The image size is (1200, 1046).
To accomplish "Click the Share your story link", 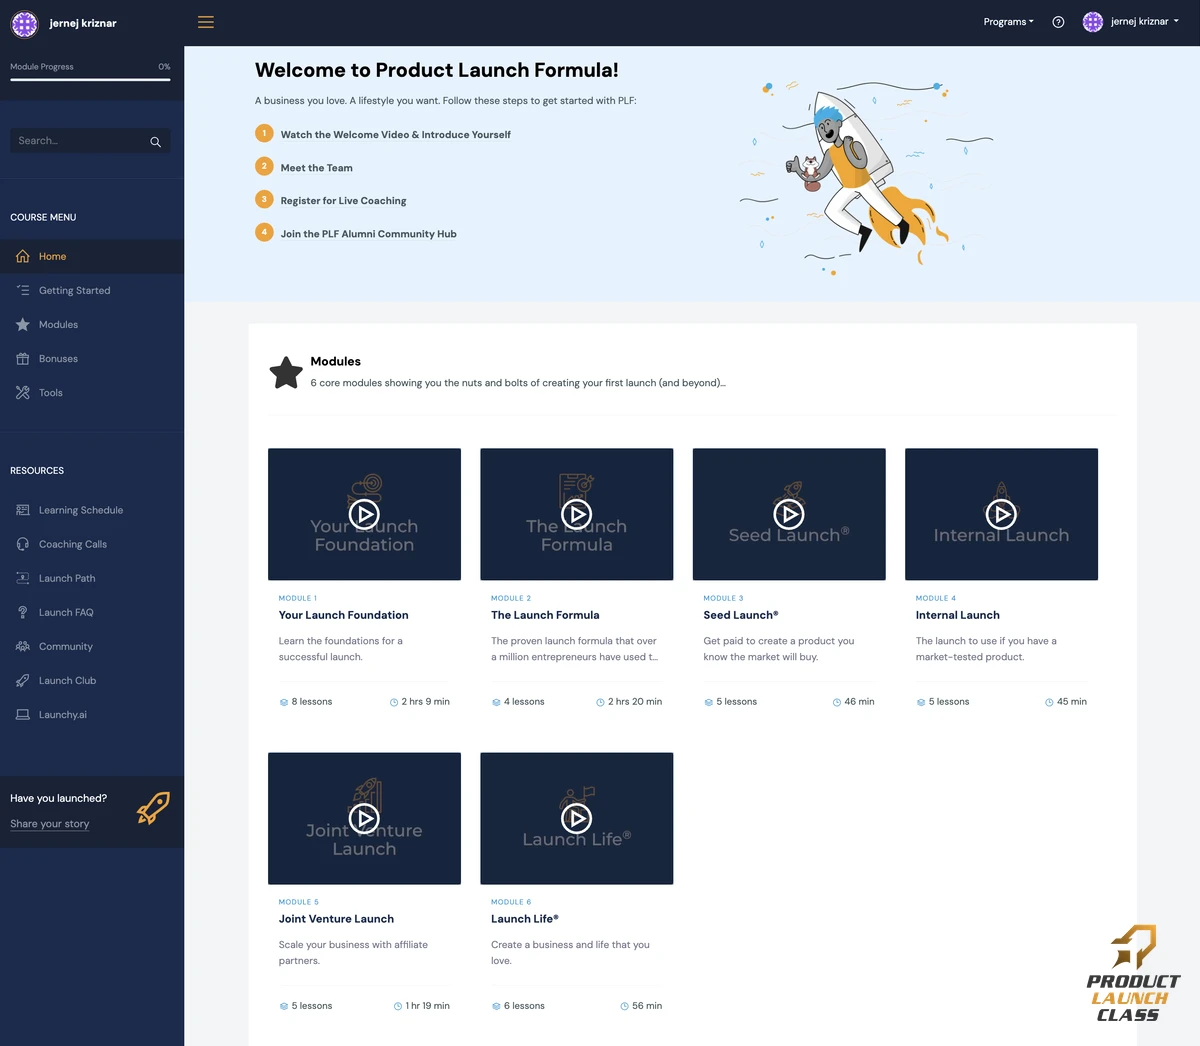I will [x=49, y=824].
